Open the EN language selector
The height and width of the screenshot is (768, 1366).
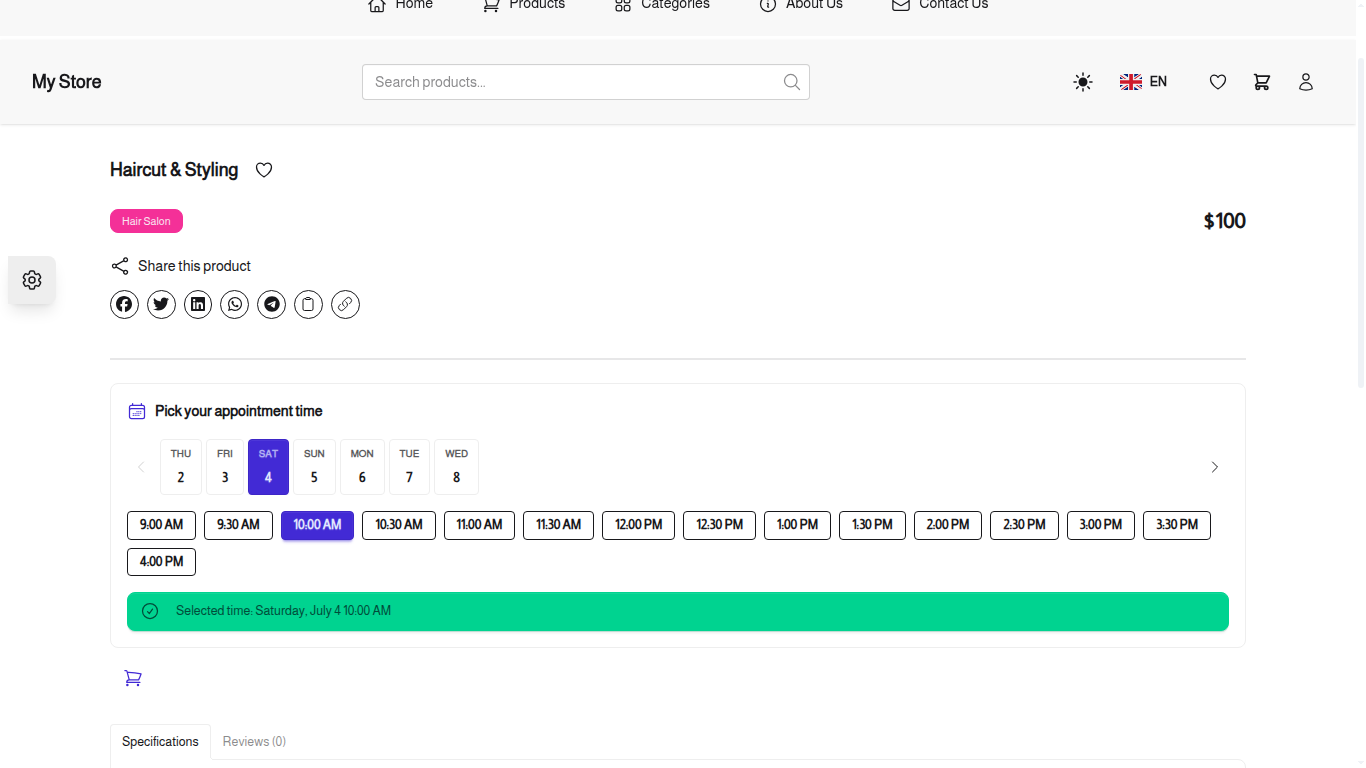(1143, 82)
